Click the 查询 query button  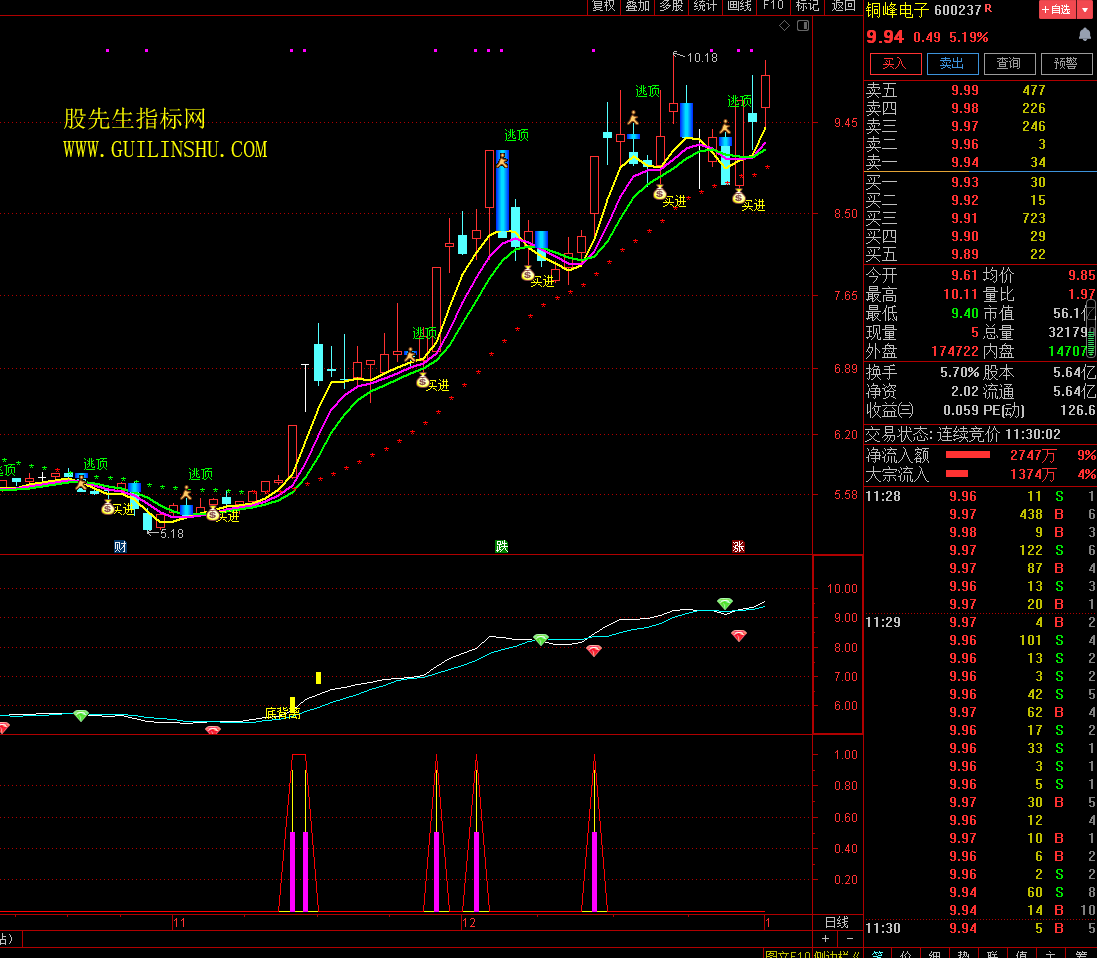coord(1009,64)
